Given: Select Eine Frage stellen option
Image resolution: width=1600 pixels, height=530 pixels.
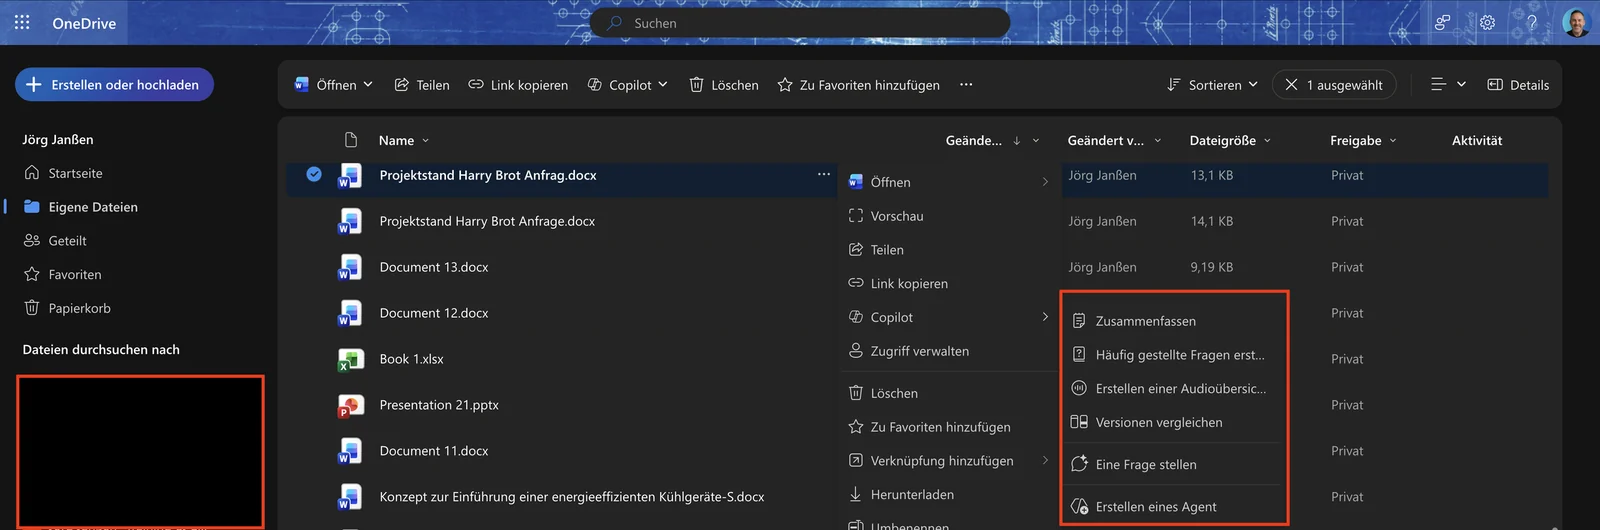Looking at the screenshot, I should coord(1174,466).
